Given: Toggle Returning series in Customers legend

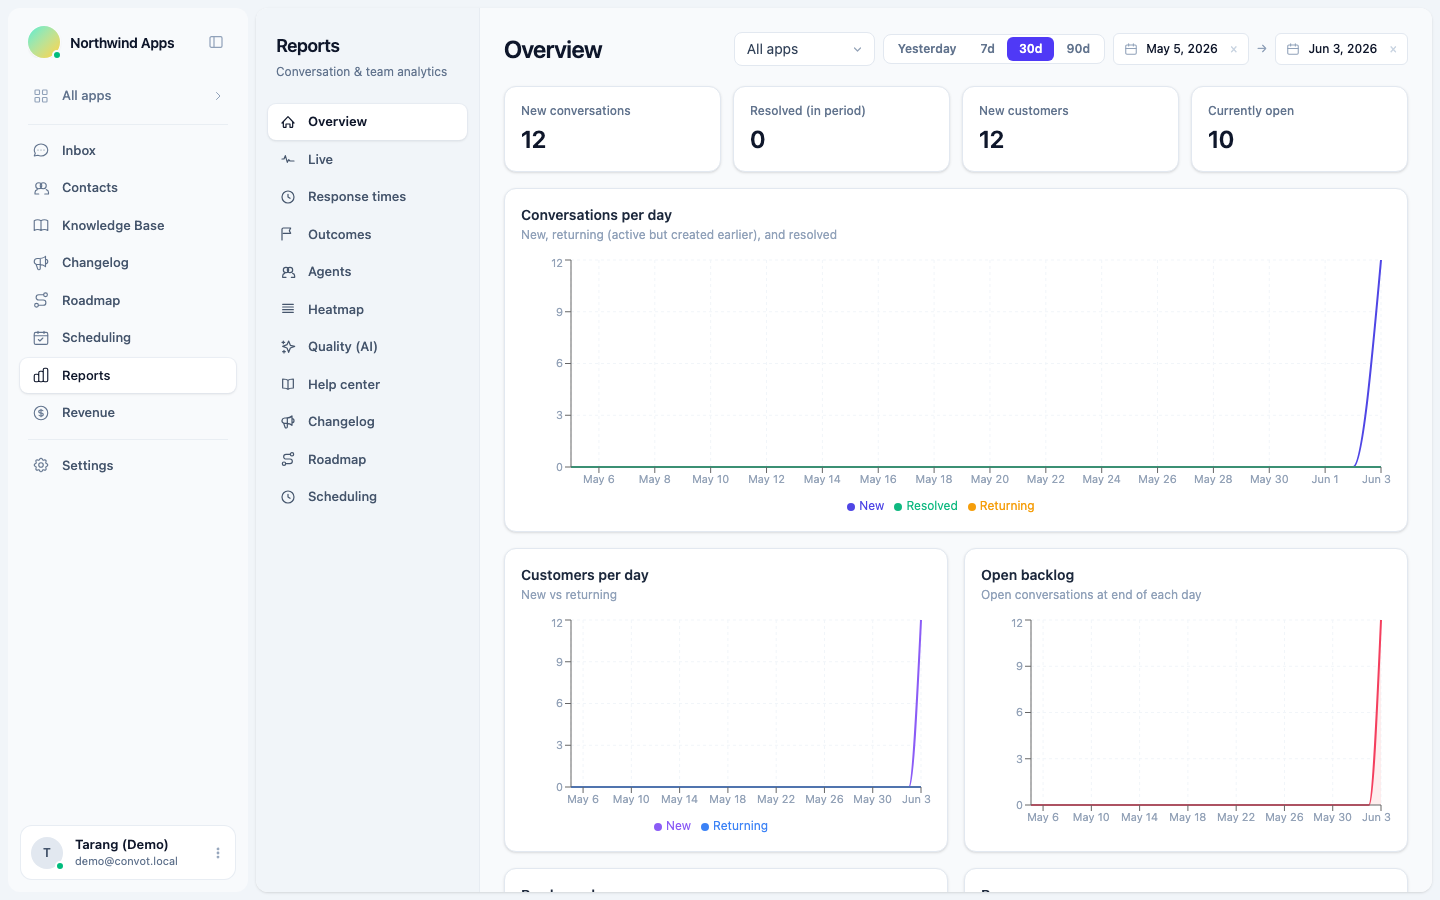Looking at the screenshot, I should [x=734, y=826].
